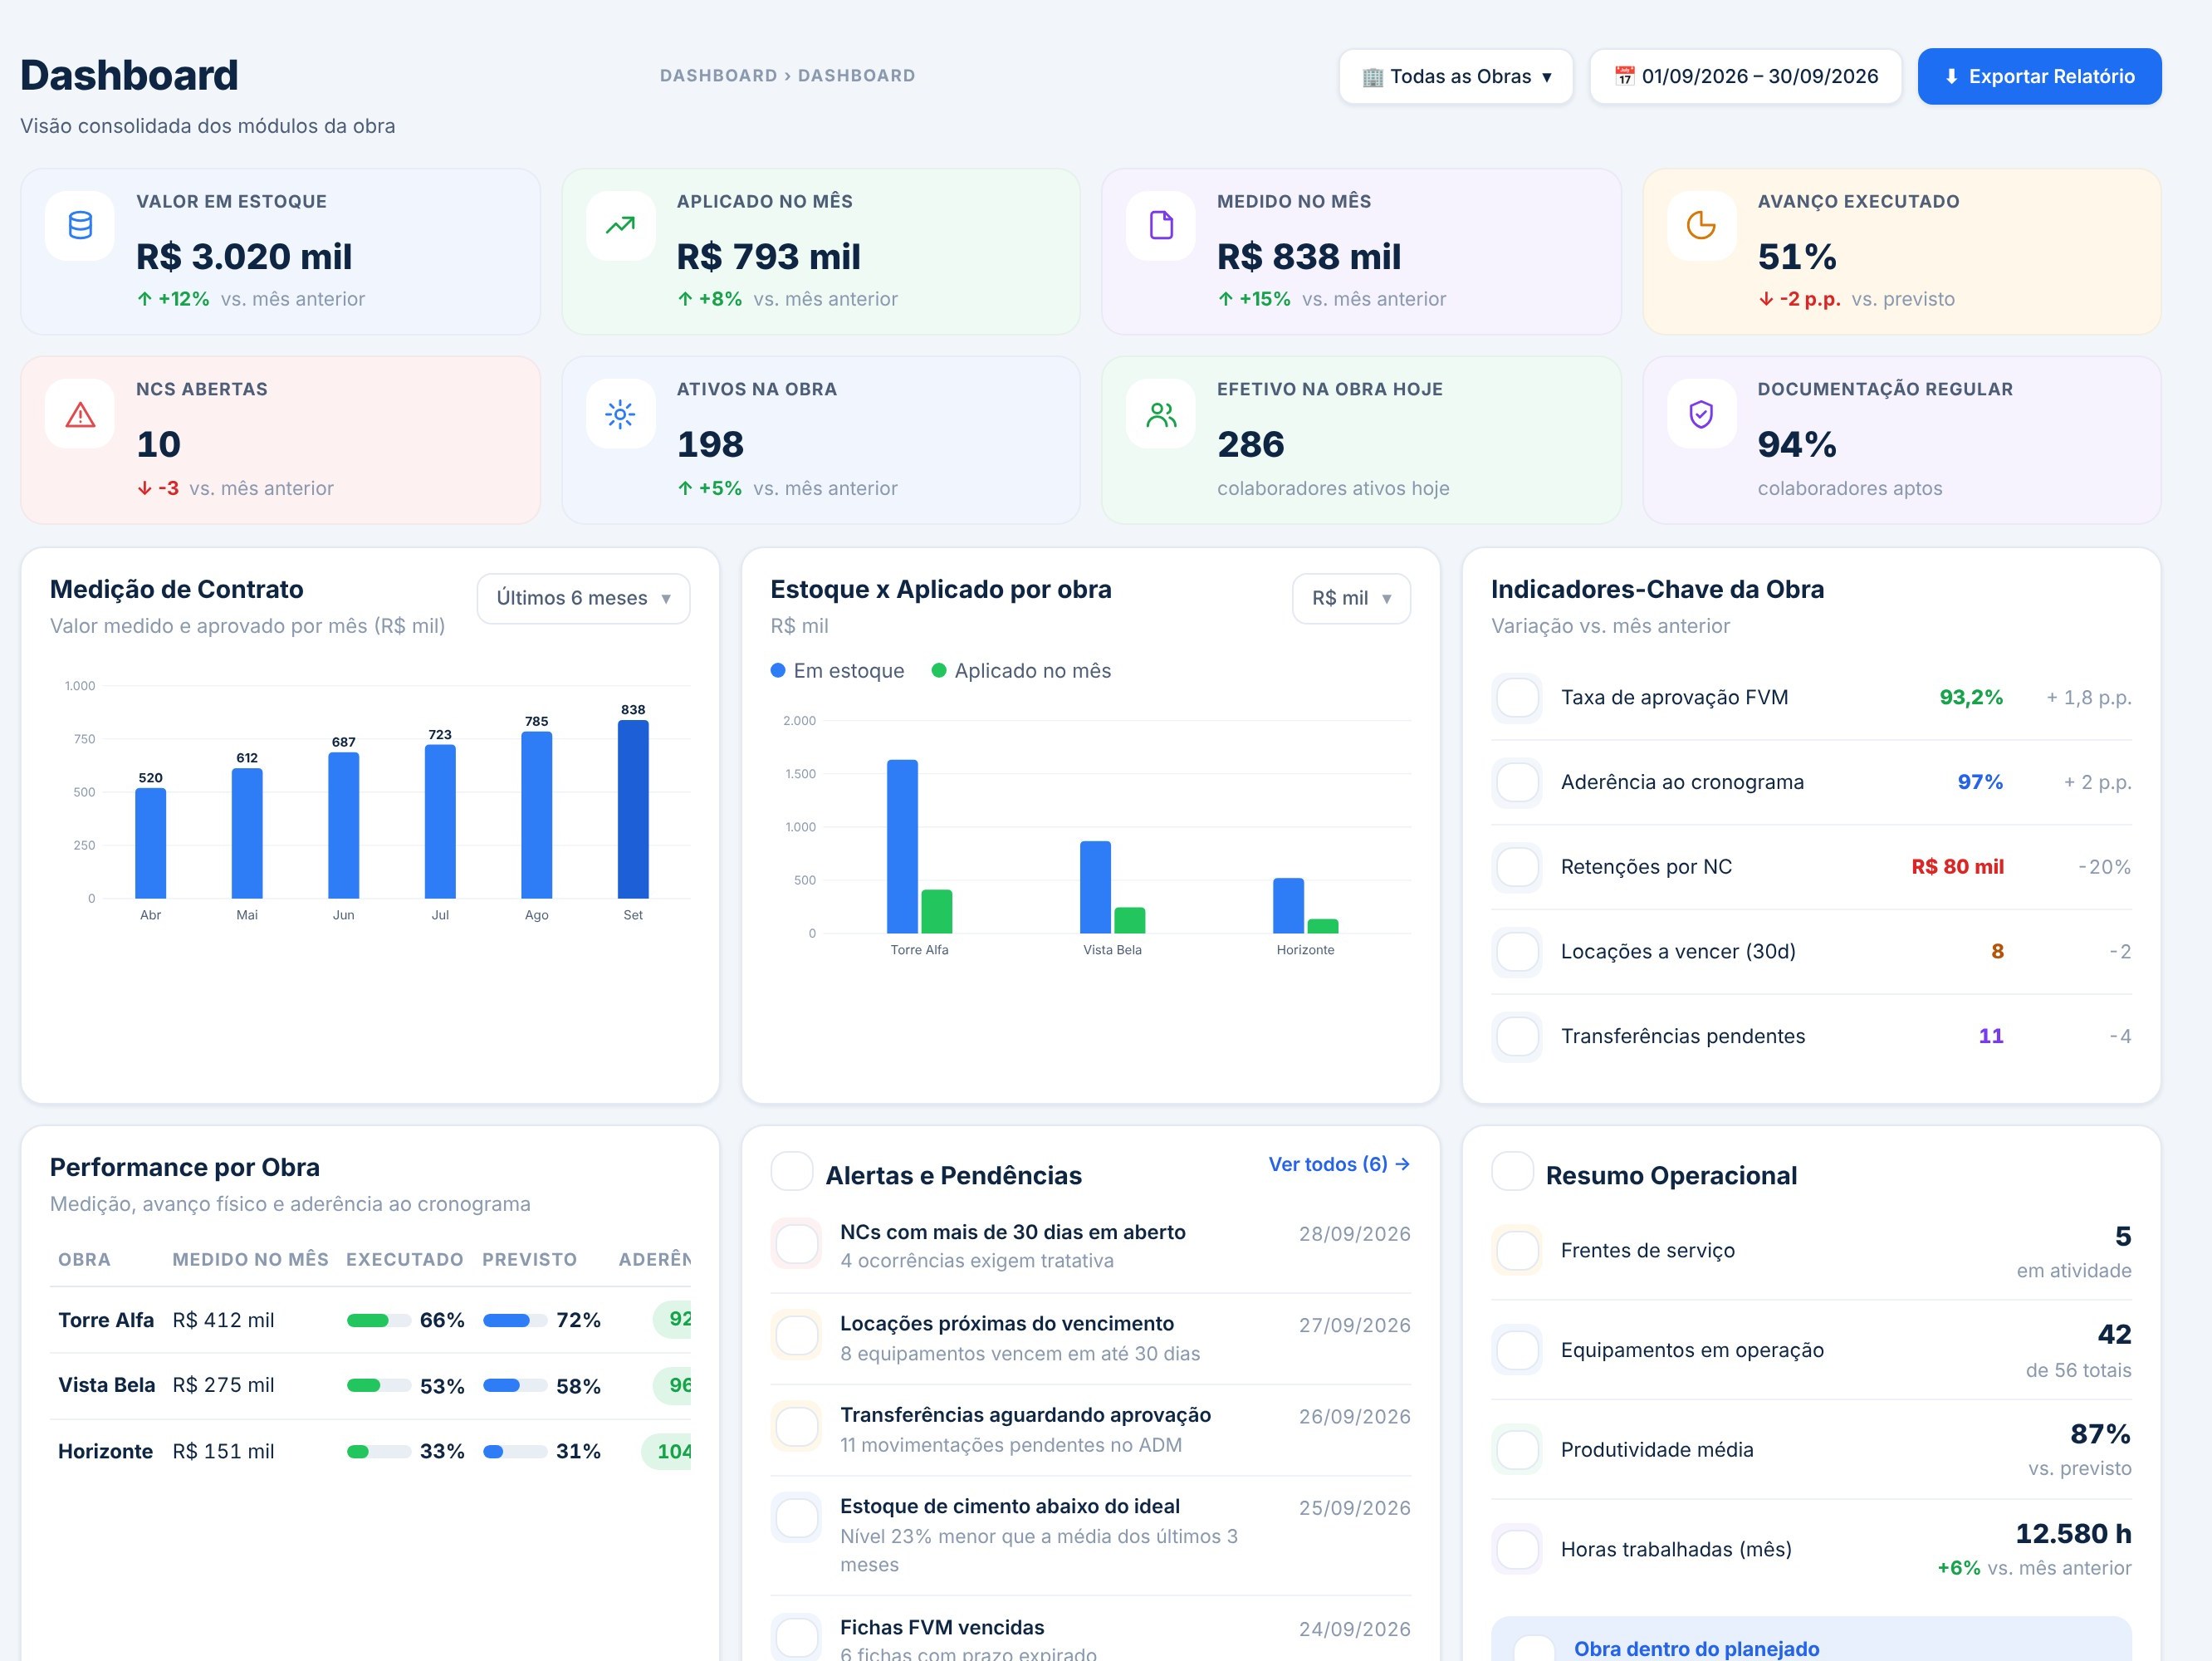Open the Últimos 6 meses period dropdown
Image resolution: width=2212 pixels, height=1661 pixels.
583,598
